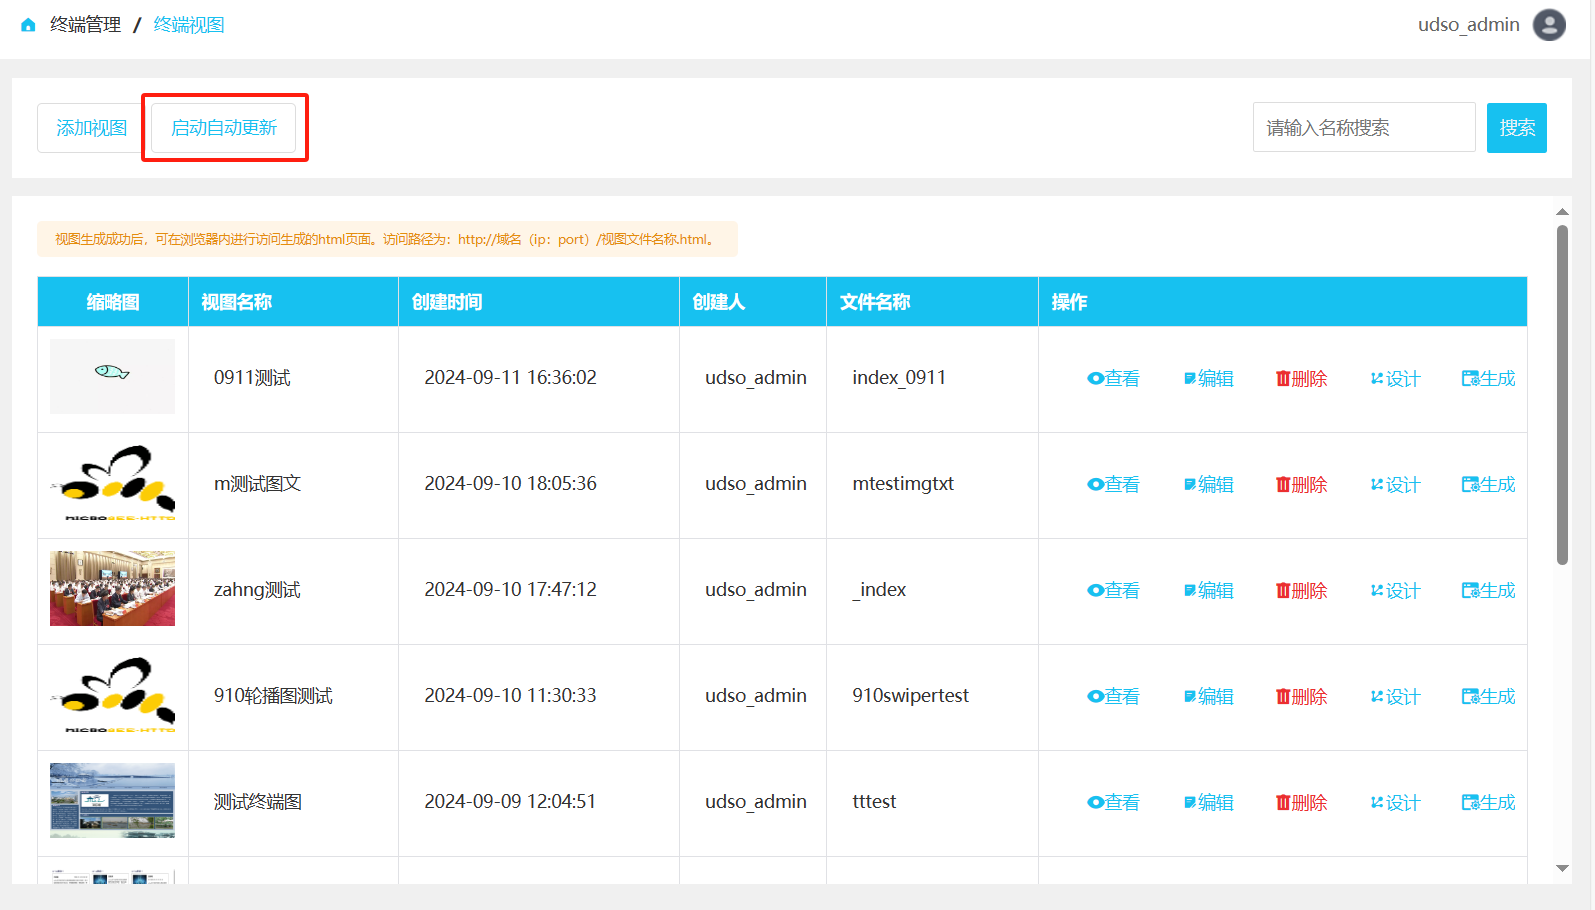Click the 添加视图 button

click(x=91, y=128)
